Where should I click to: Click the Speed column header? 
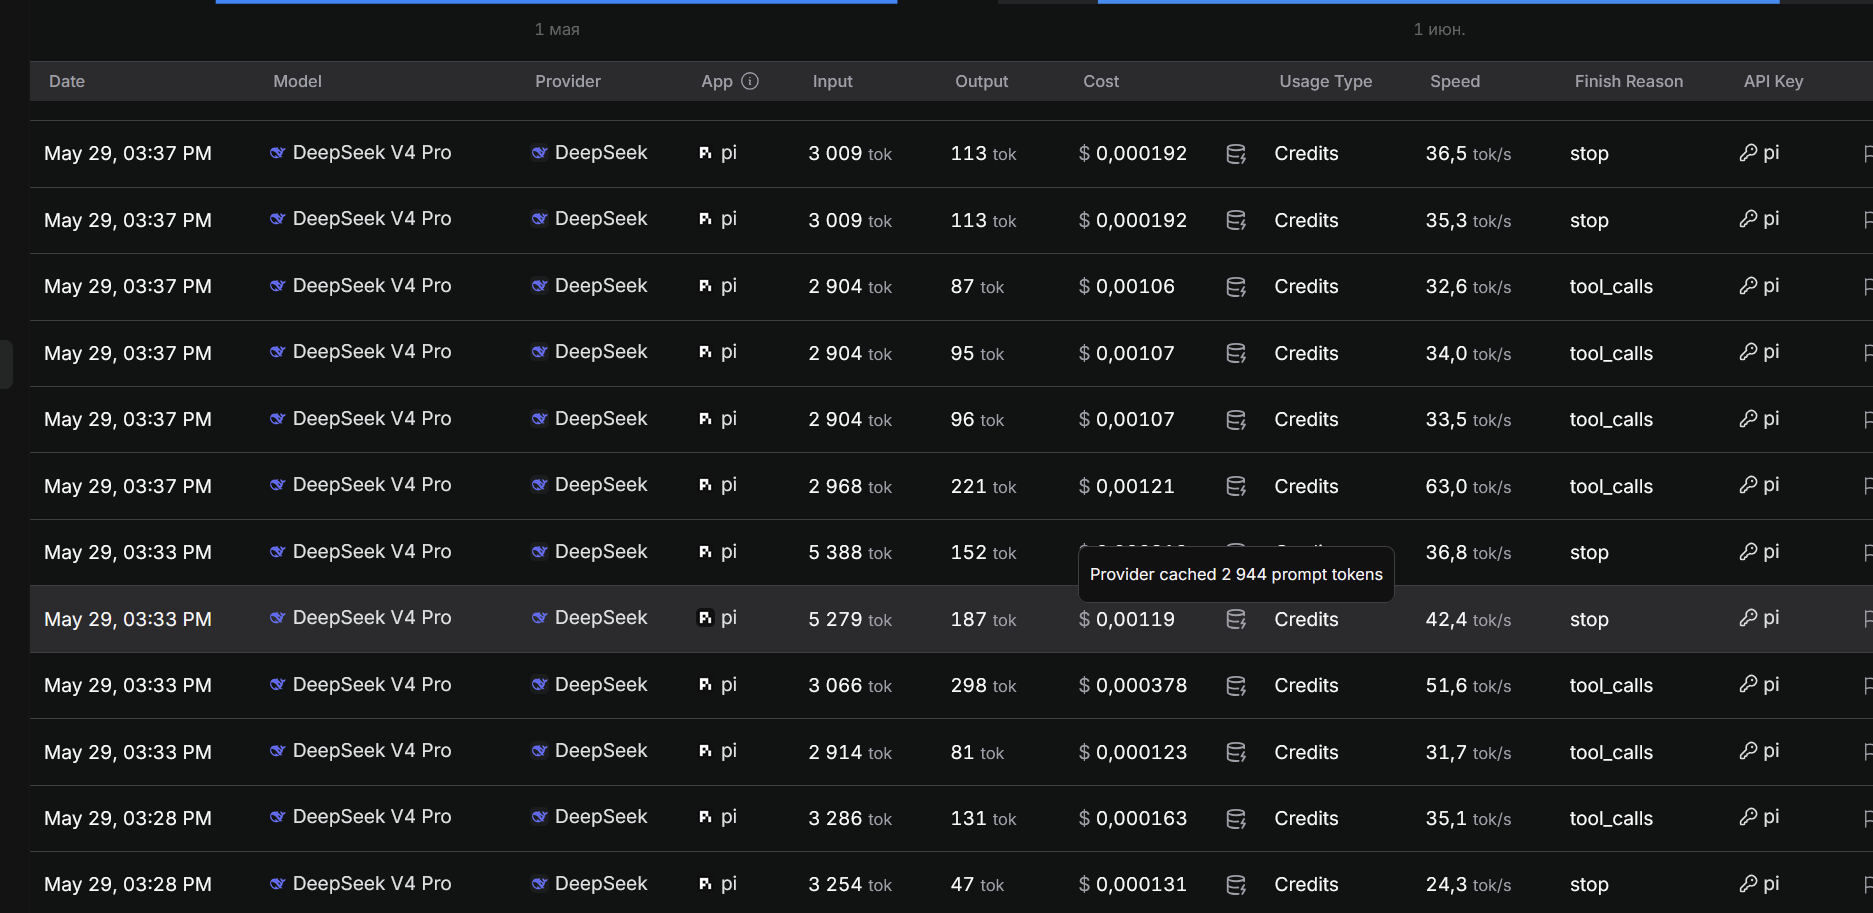pos(1455,81)
